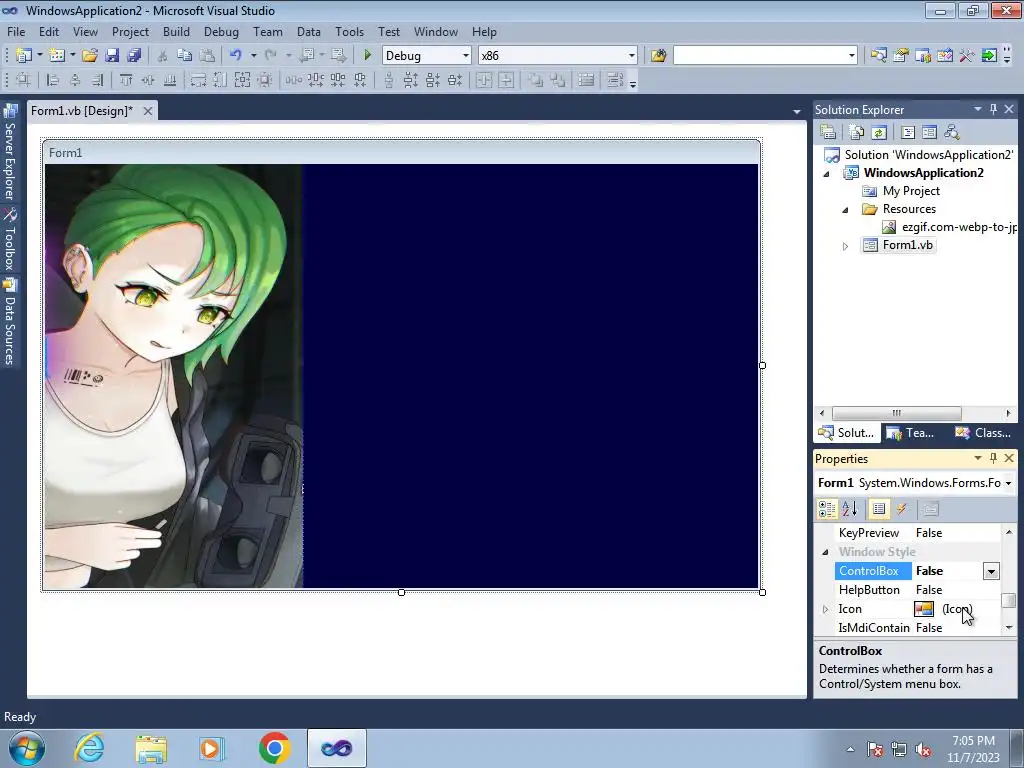Click View Code in Solution Explorer
Image resolution: width=1024 pixels, height=768 pixels.
[x=908, y=133]
